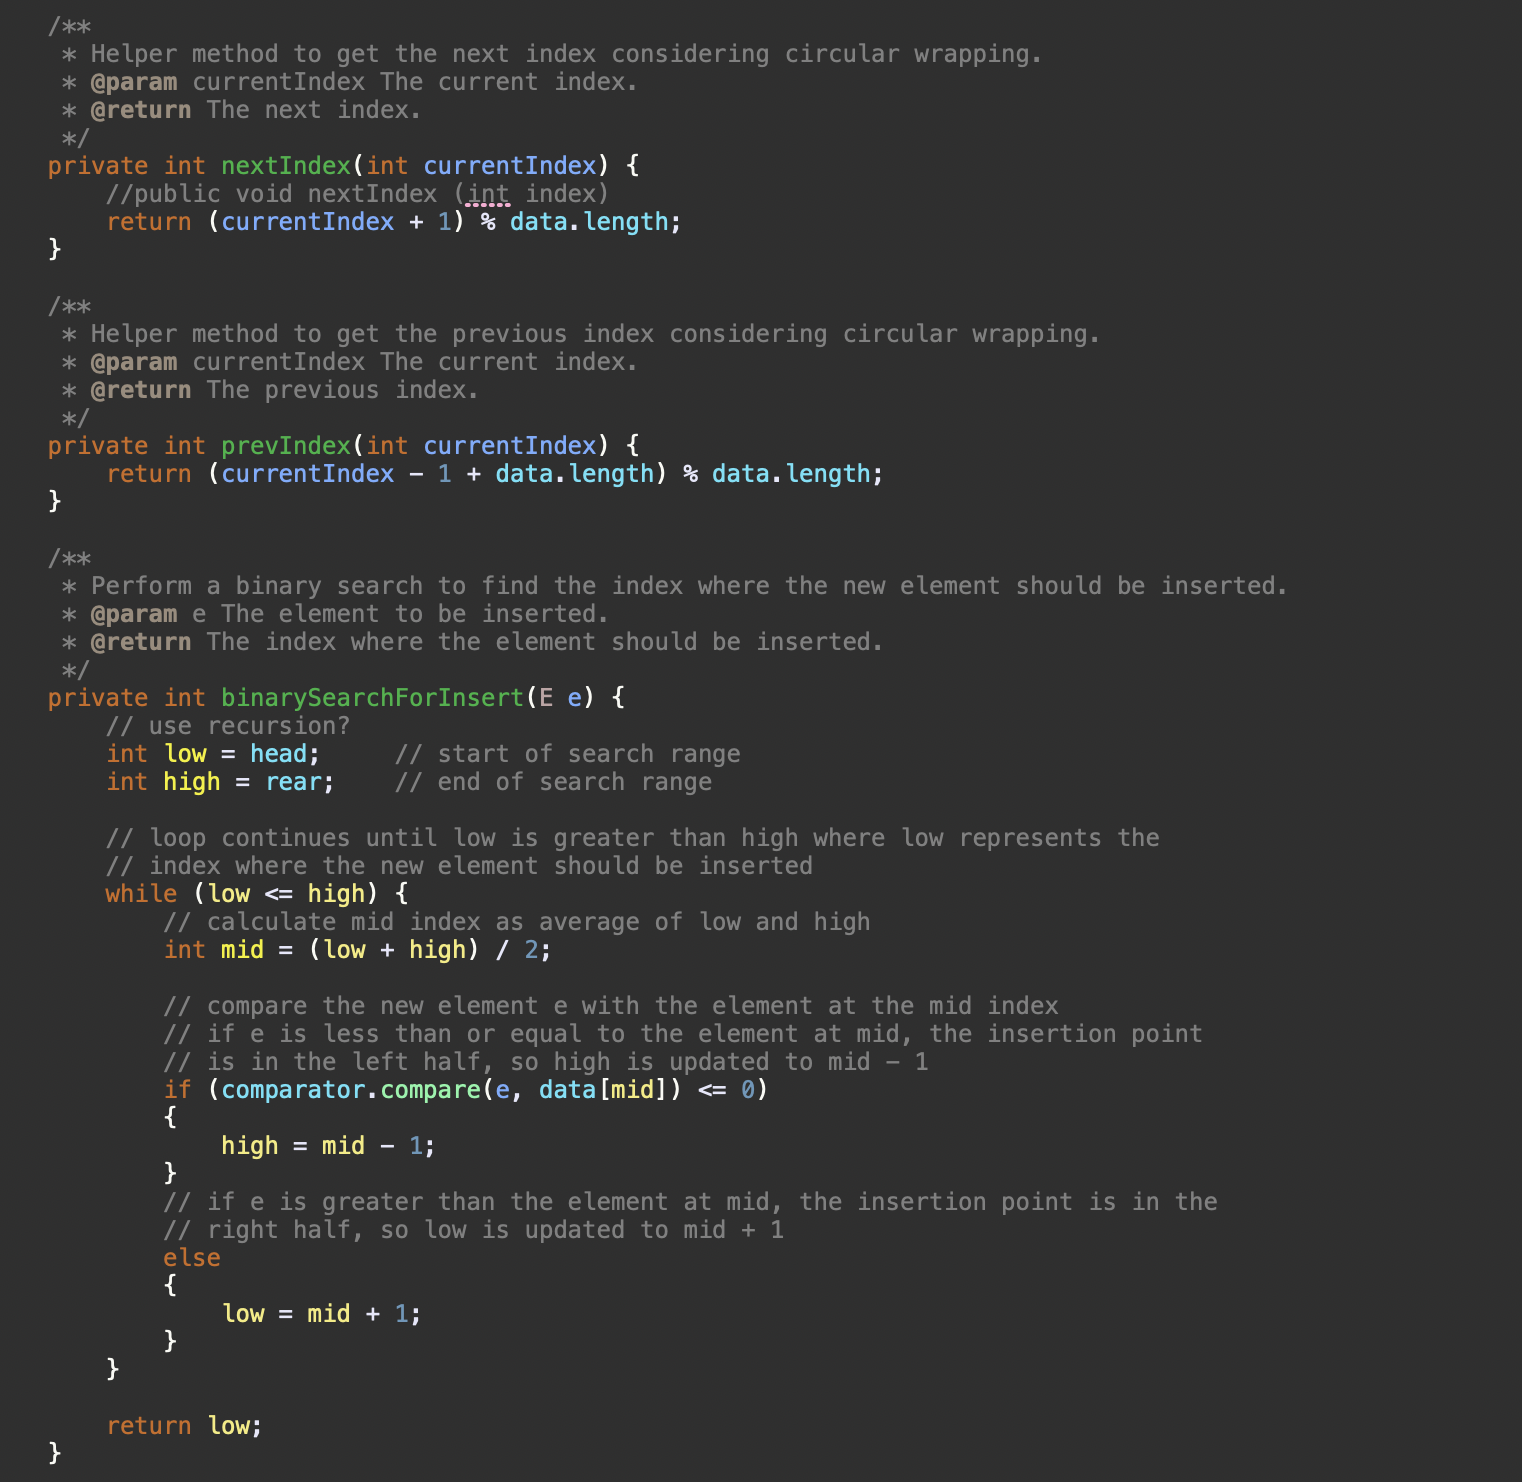The image size is (1522, 1482).
Task: Click the binarySearchForInsert method name
Action: [x=371, y=697]
